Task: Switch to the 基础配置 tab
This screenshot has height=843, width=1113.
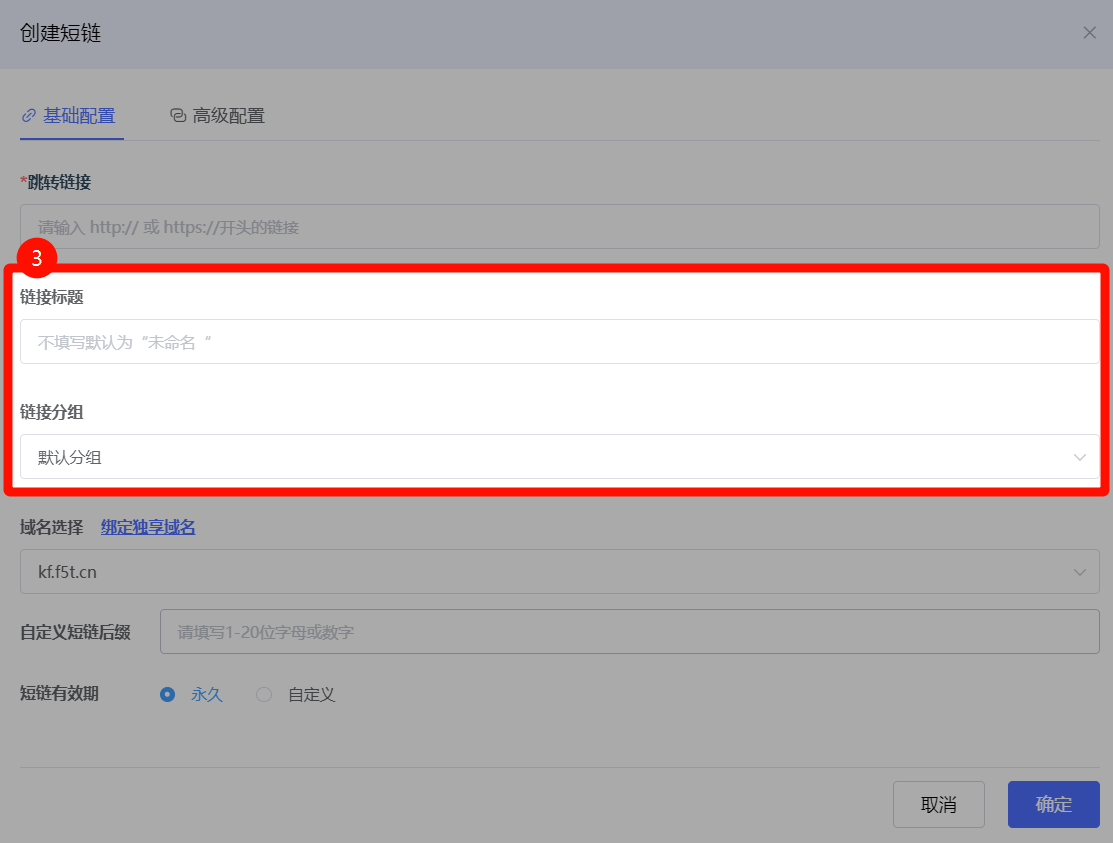Action: (x=78, y=115)
